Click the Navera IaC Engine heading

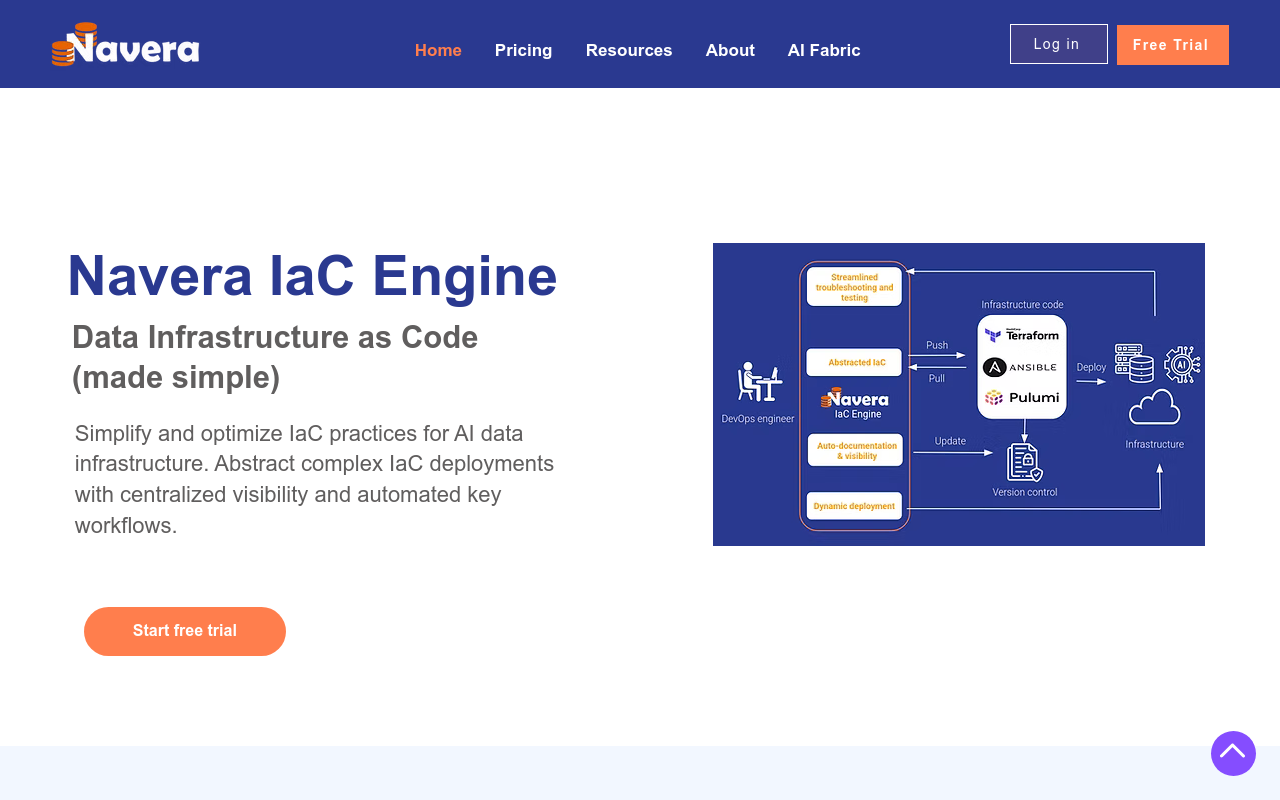click(x=312, y=276)
